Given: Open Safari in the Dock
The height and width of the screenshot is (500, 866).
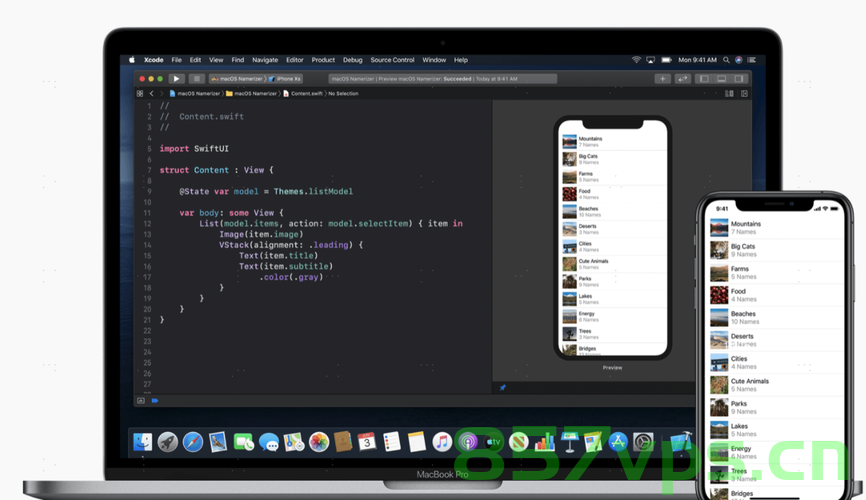Looking at the screenshot, I should pyautogui.click(x=193, y=441).
